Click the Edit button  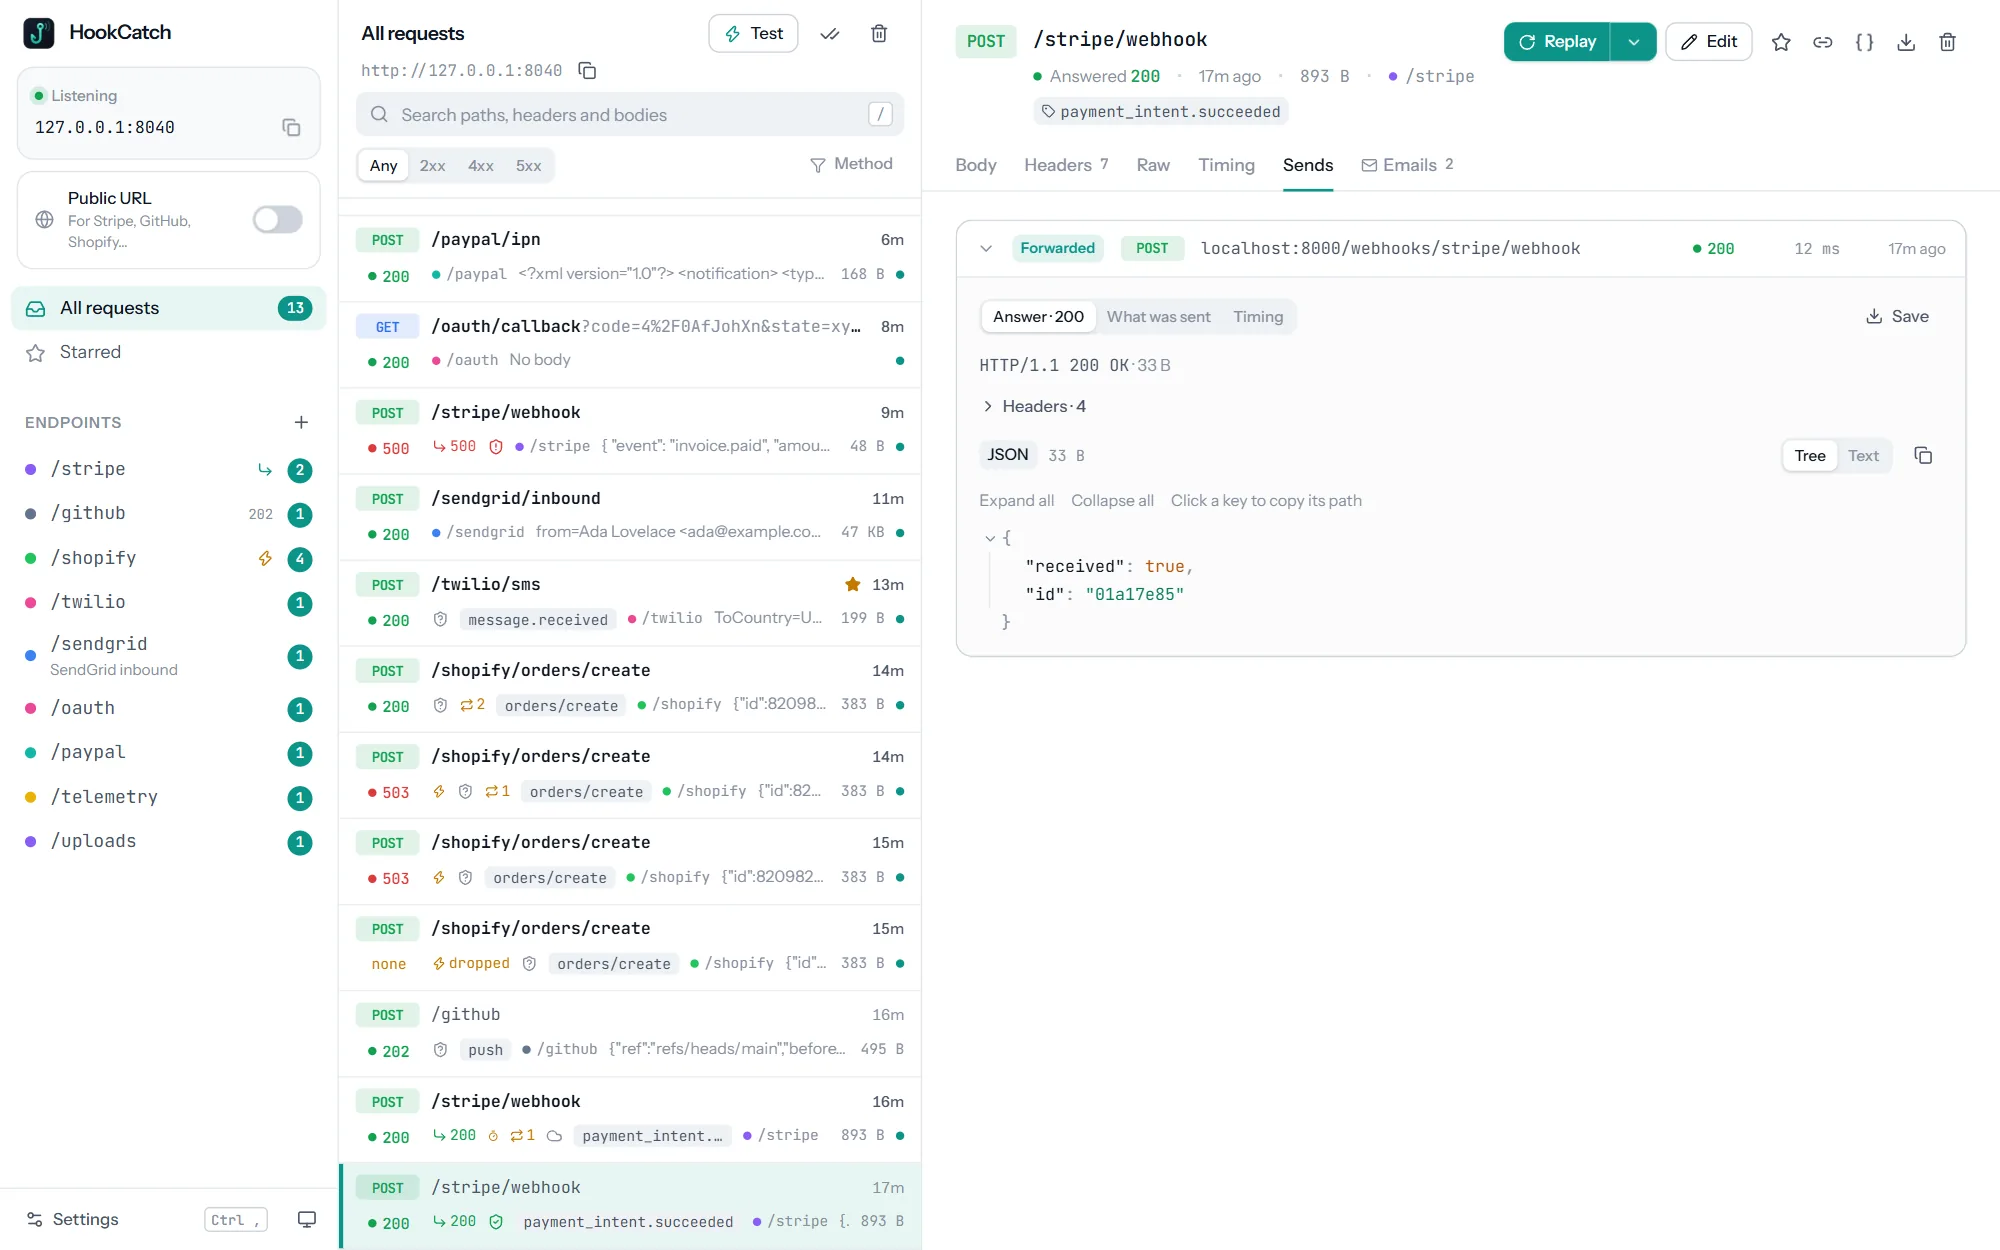pyautogui.click(x=1709, y=42)
